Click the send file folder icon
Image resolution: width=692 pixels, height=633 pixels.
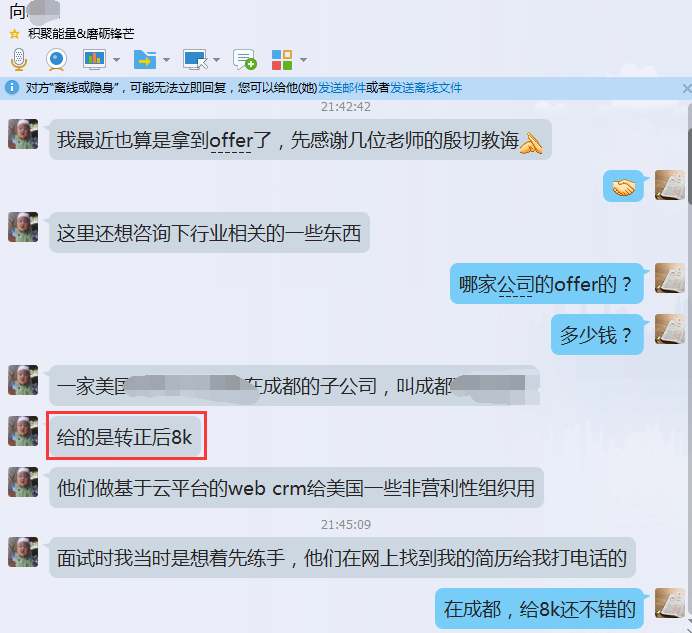click(x=145, y=60)
